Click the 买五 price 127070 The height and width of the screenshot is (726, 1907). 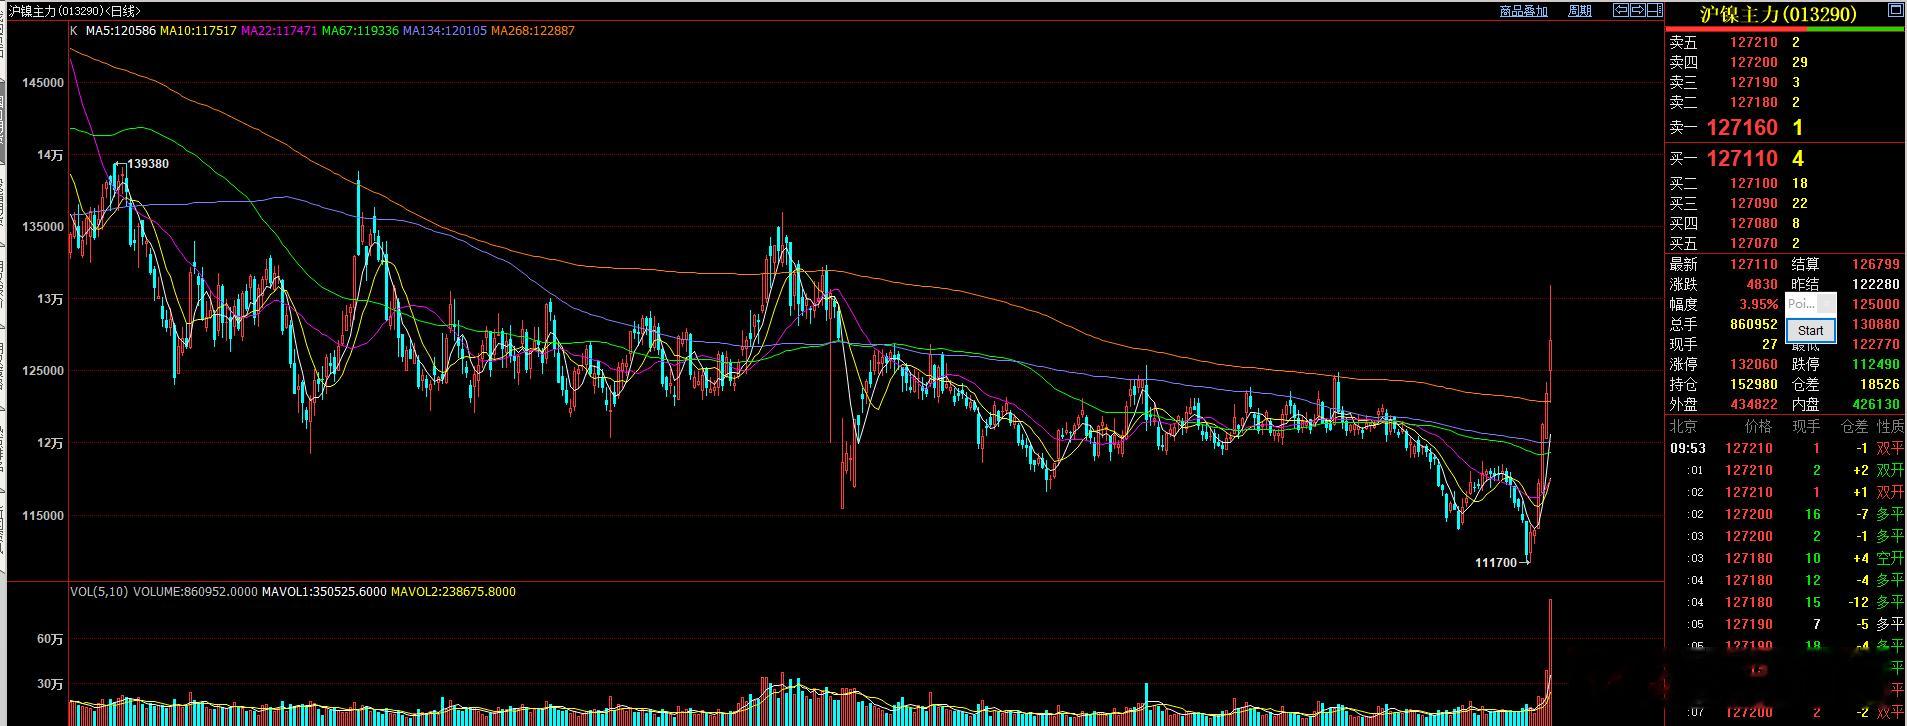(1754, 244)
